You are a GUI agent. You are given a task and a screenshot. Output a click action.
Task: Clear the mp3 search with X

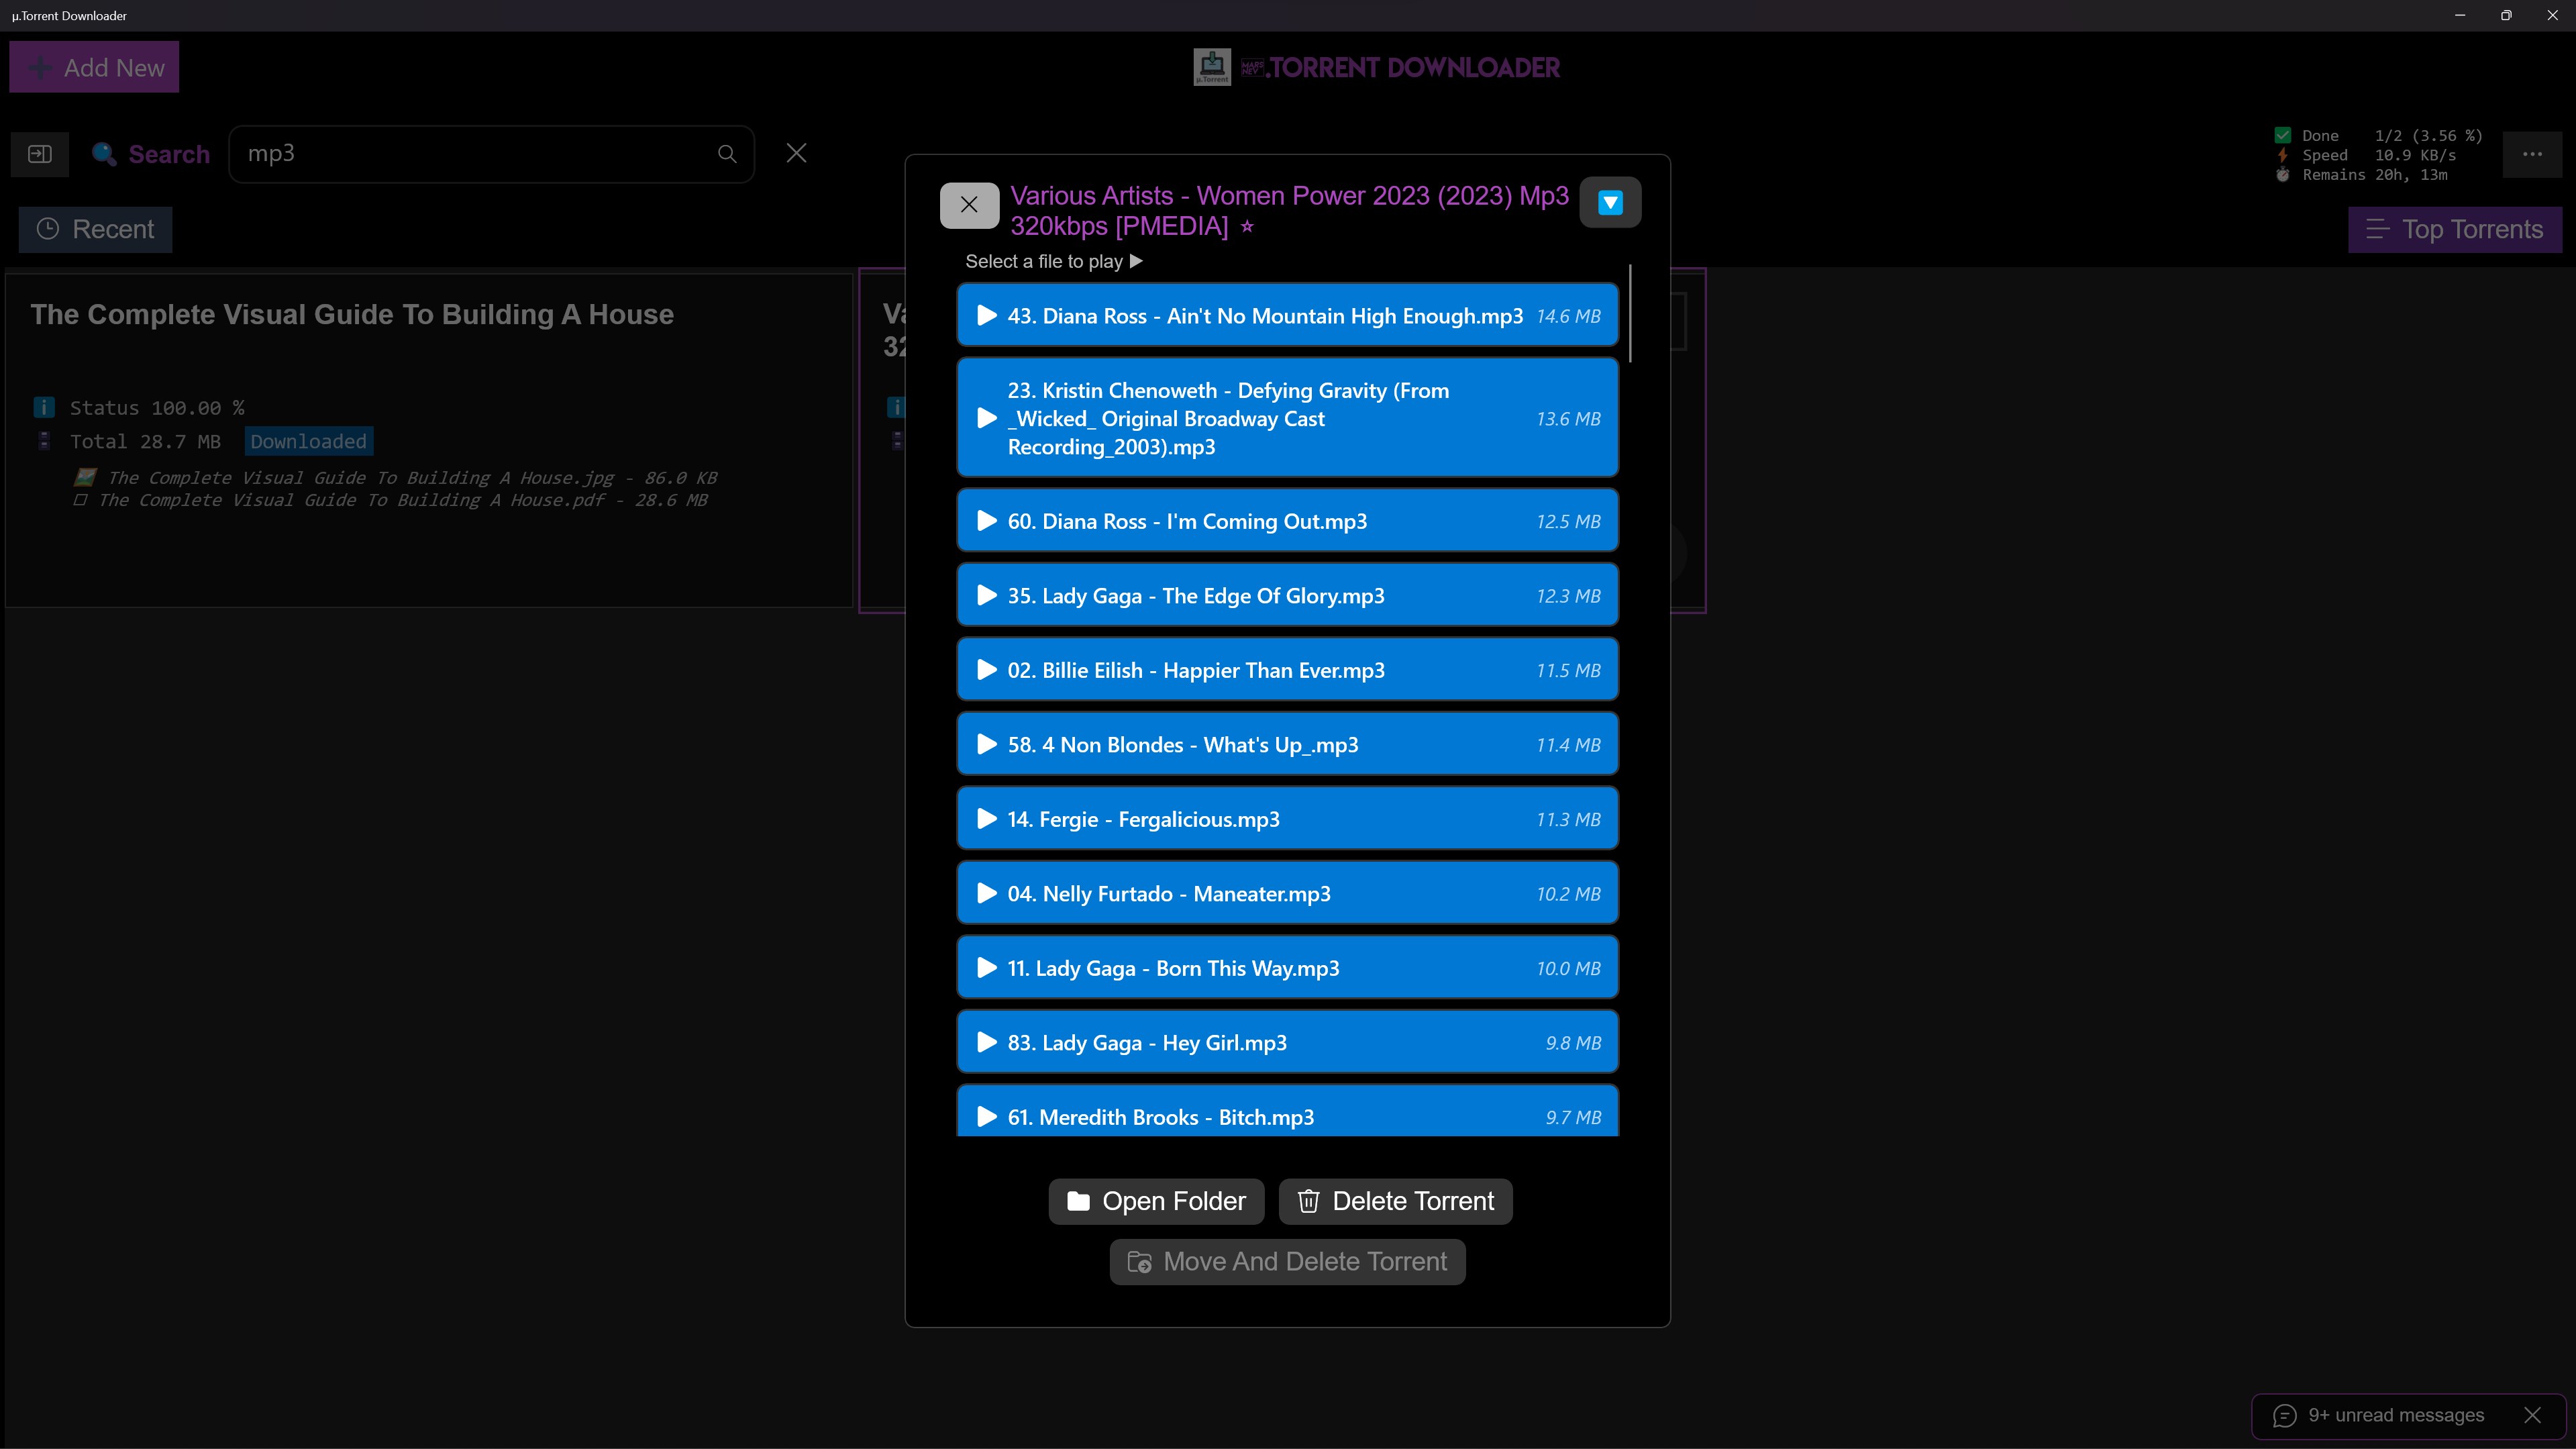click(796, 153)
